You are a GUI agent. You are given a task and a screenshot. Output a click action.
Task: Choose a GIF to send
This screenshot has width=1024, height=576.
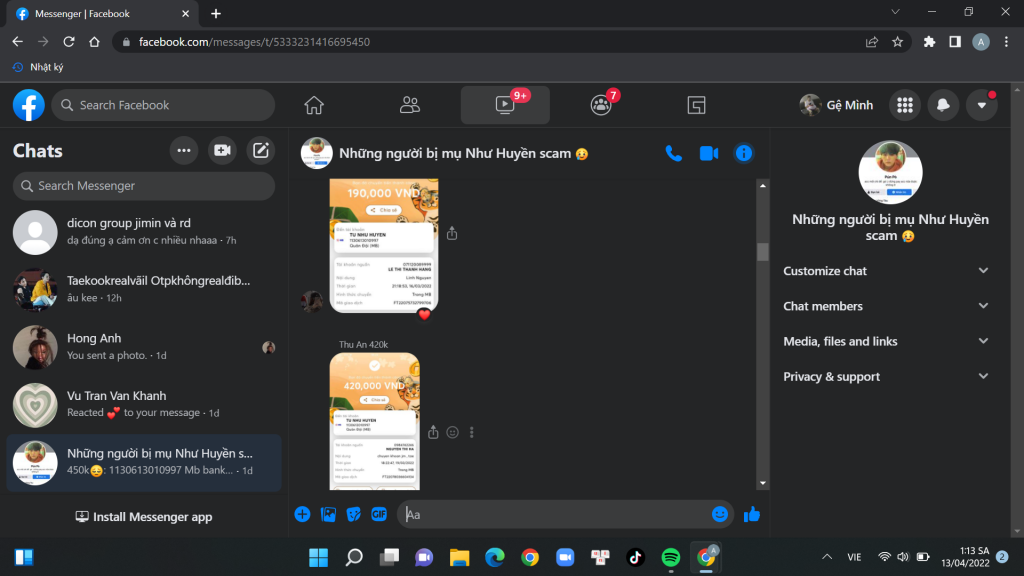379,514
